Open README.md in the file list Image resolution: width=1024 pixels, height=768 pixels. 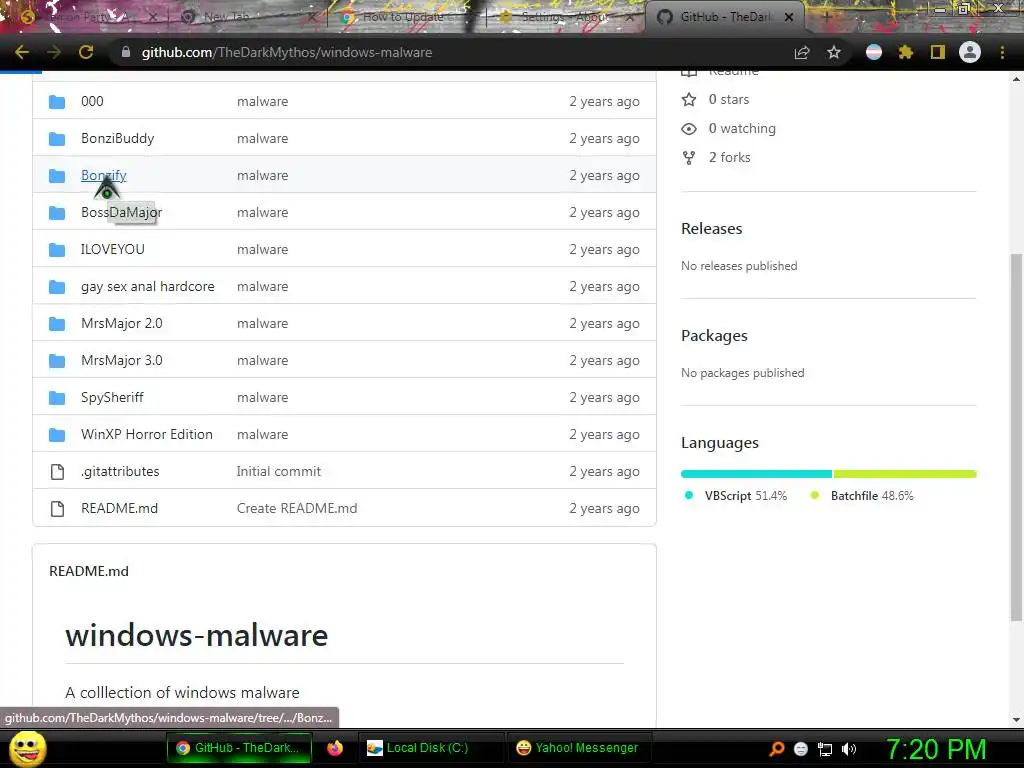pyautogui.click(x=119, y=508)
